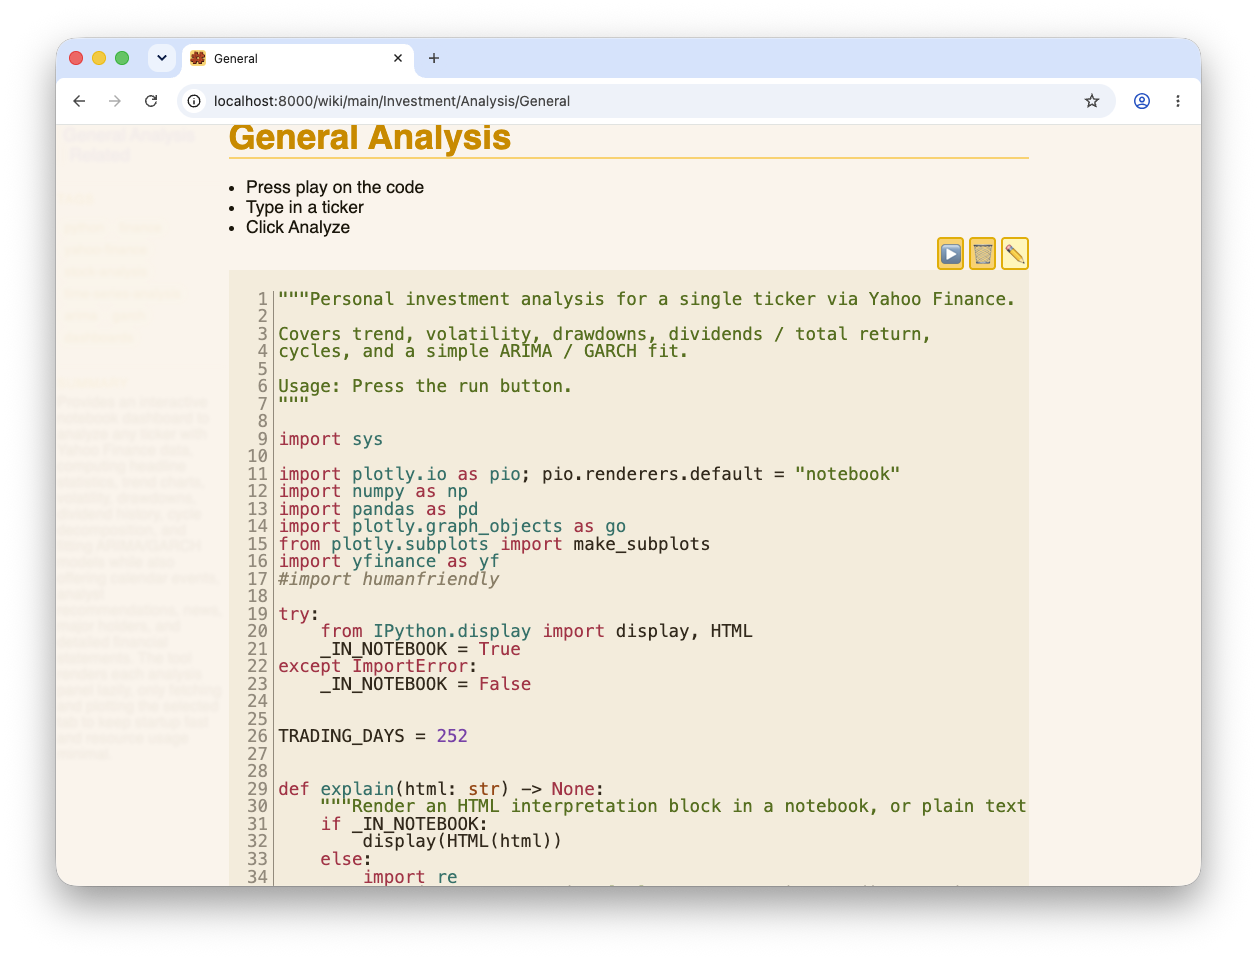Click the 'import pandas as pd' line
Viewport: 1257px width, 960px height.
[378, 509]
